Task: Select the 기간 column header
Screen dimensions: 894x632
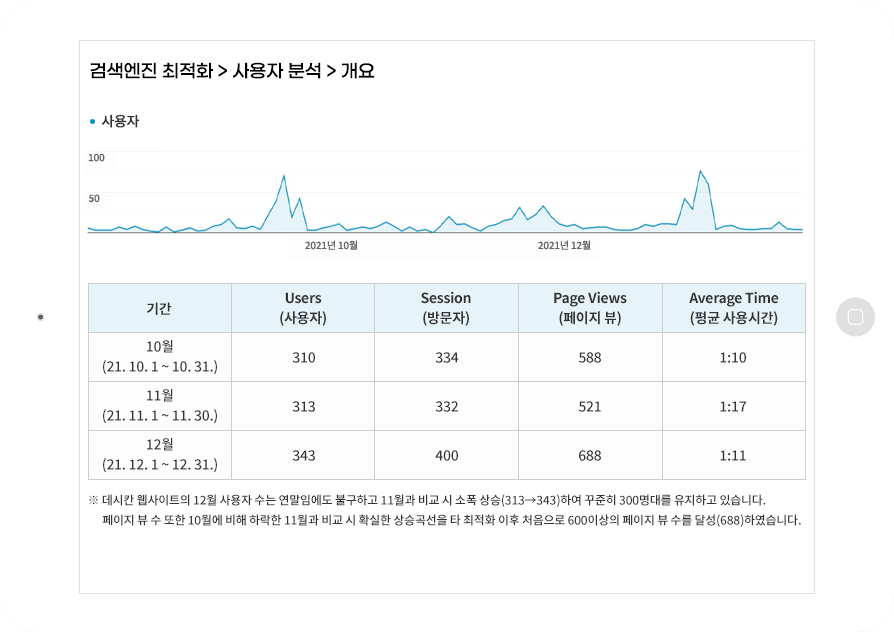Action: pyautogui.click(x=160, y=308)
